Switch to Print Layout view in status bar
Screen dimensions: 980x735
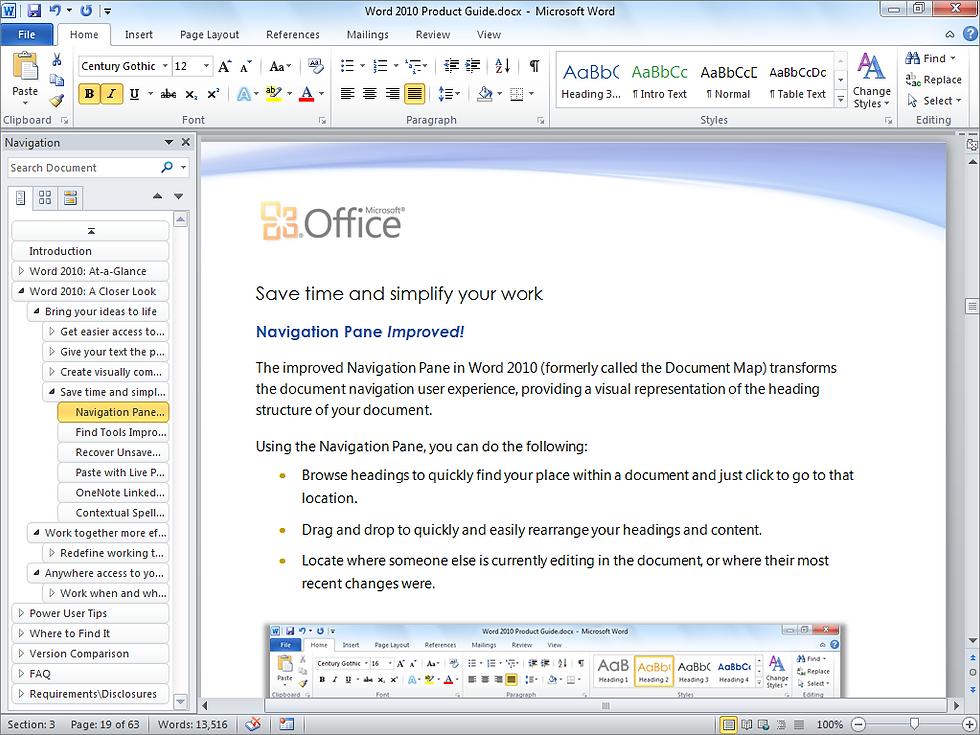coord(728,724)
